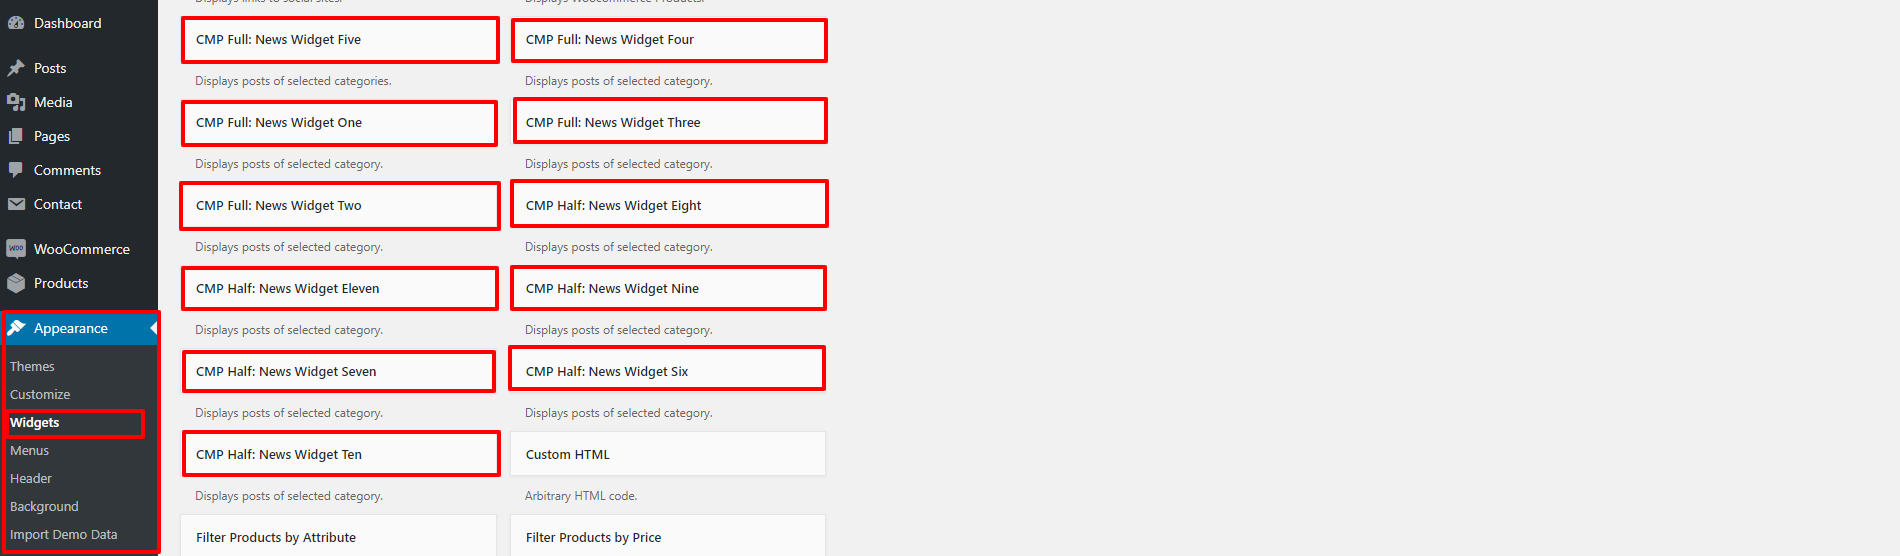This screenshot has height=556, width=1900.
Task: Expand Filter Products by Price widget
Action: (668, 536)
